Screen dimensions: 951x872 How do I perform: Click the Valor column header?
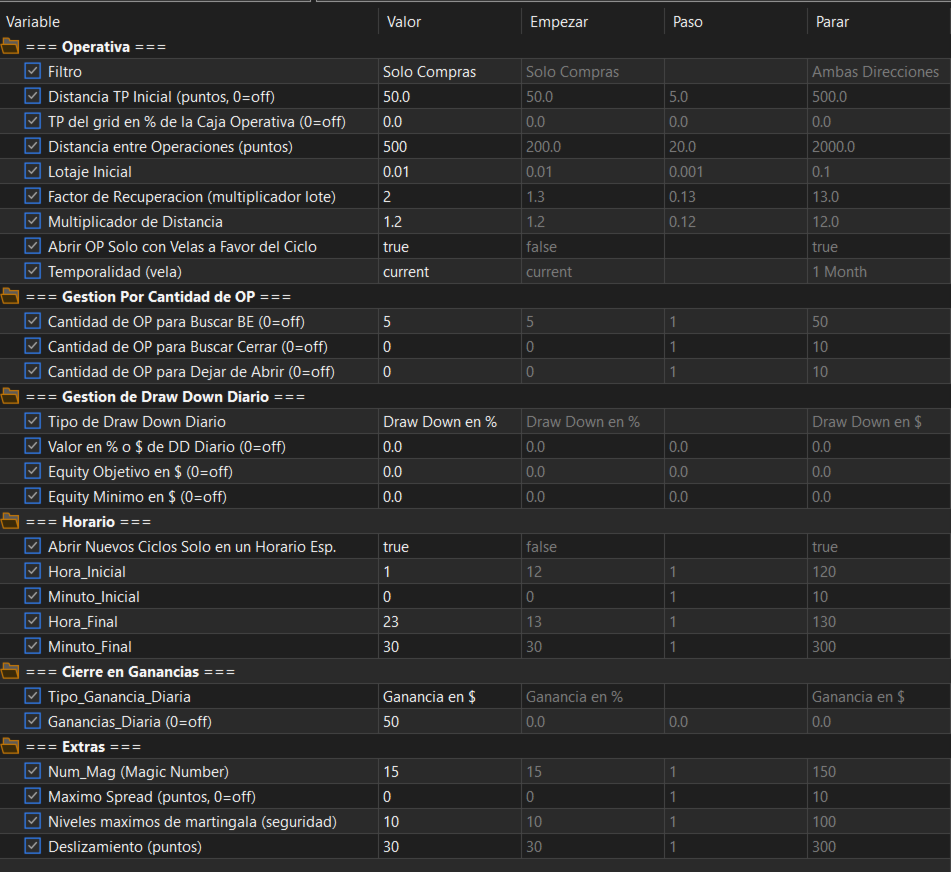[448, 21]
